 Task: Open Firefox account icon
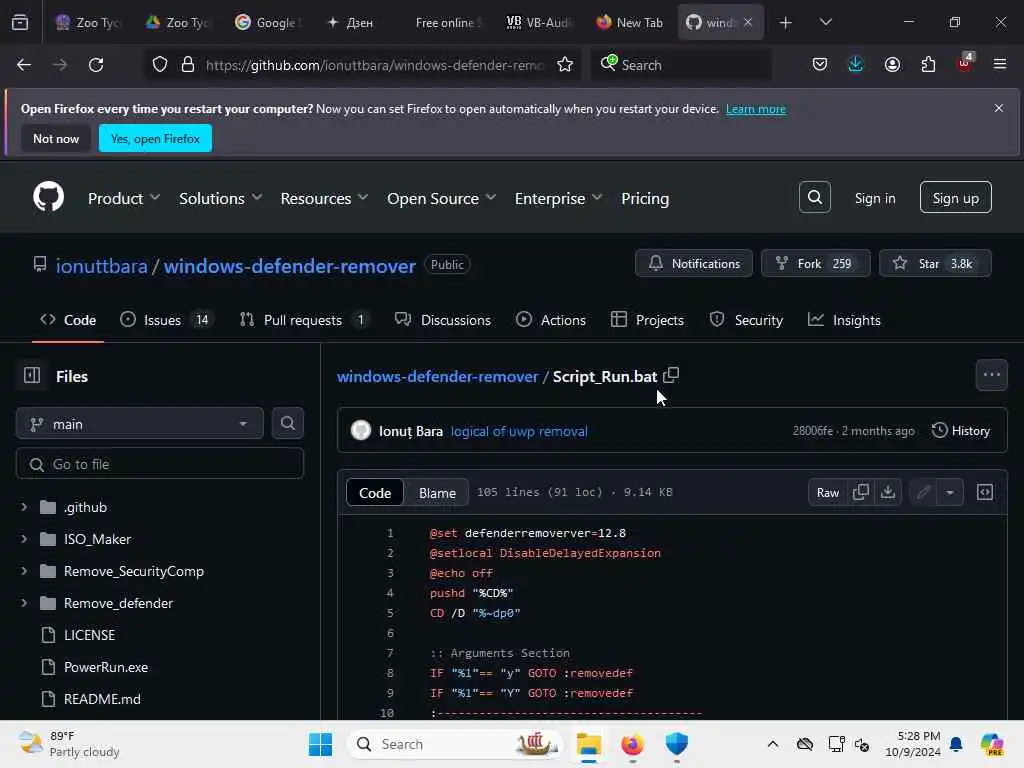(892, 65)
